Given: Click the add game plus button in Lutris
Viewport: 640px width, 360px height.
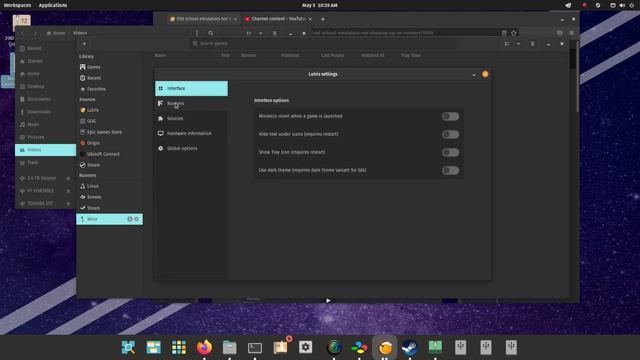Looking at the screenshot, I should [x=84, y=44].
